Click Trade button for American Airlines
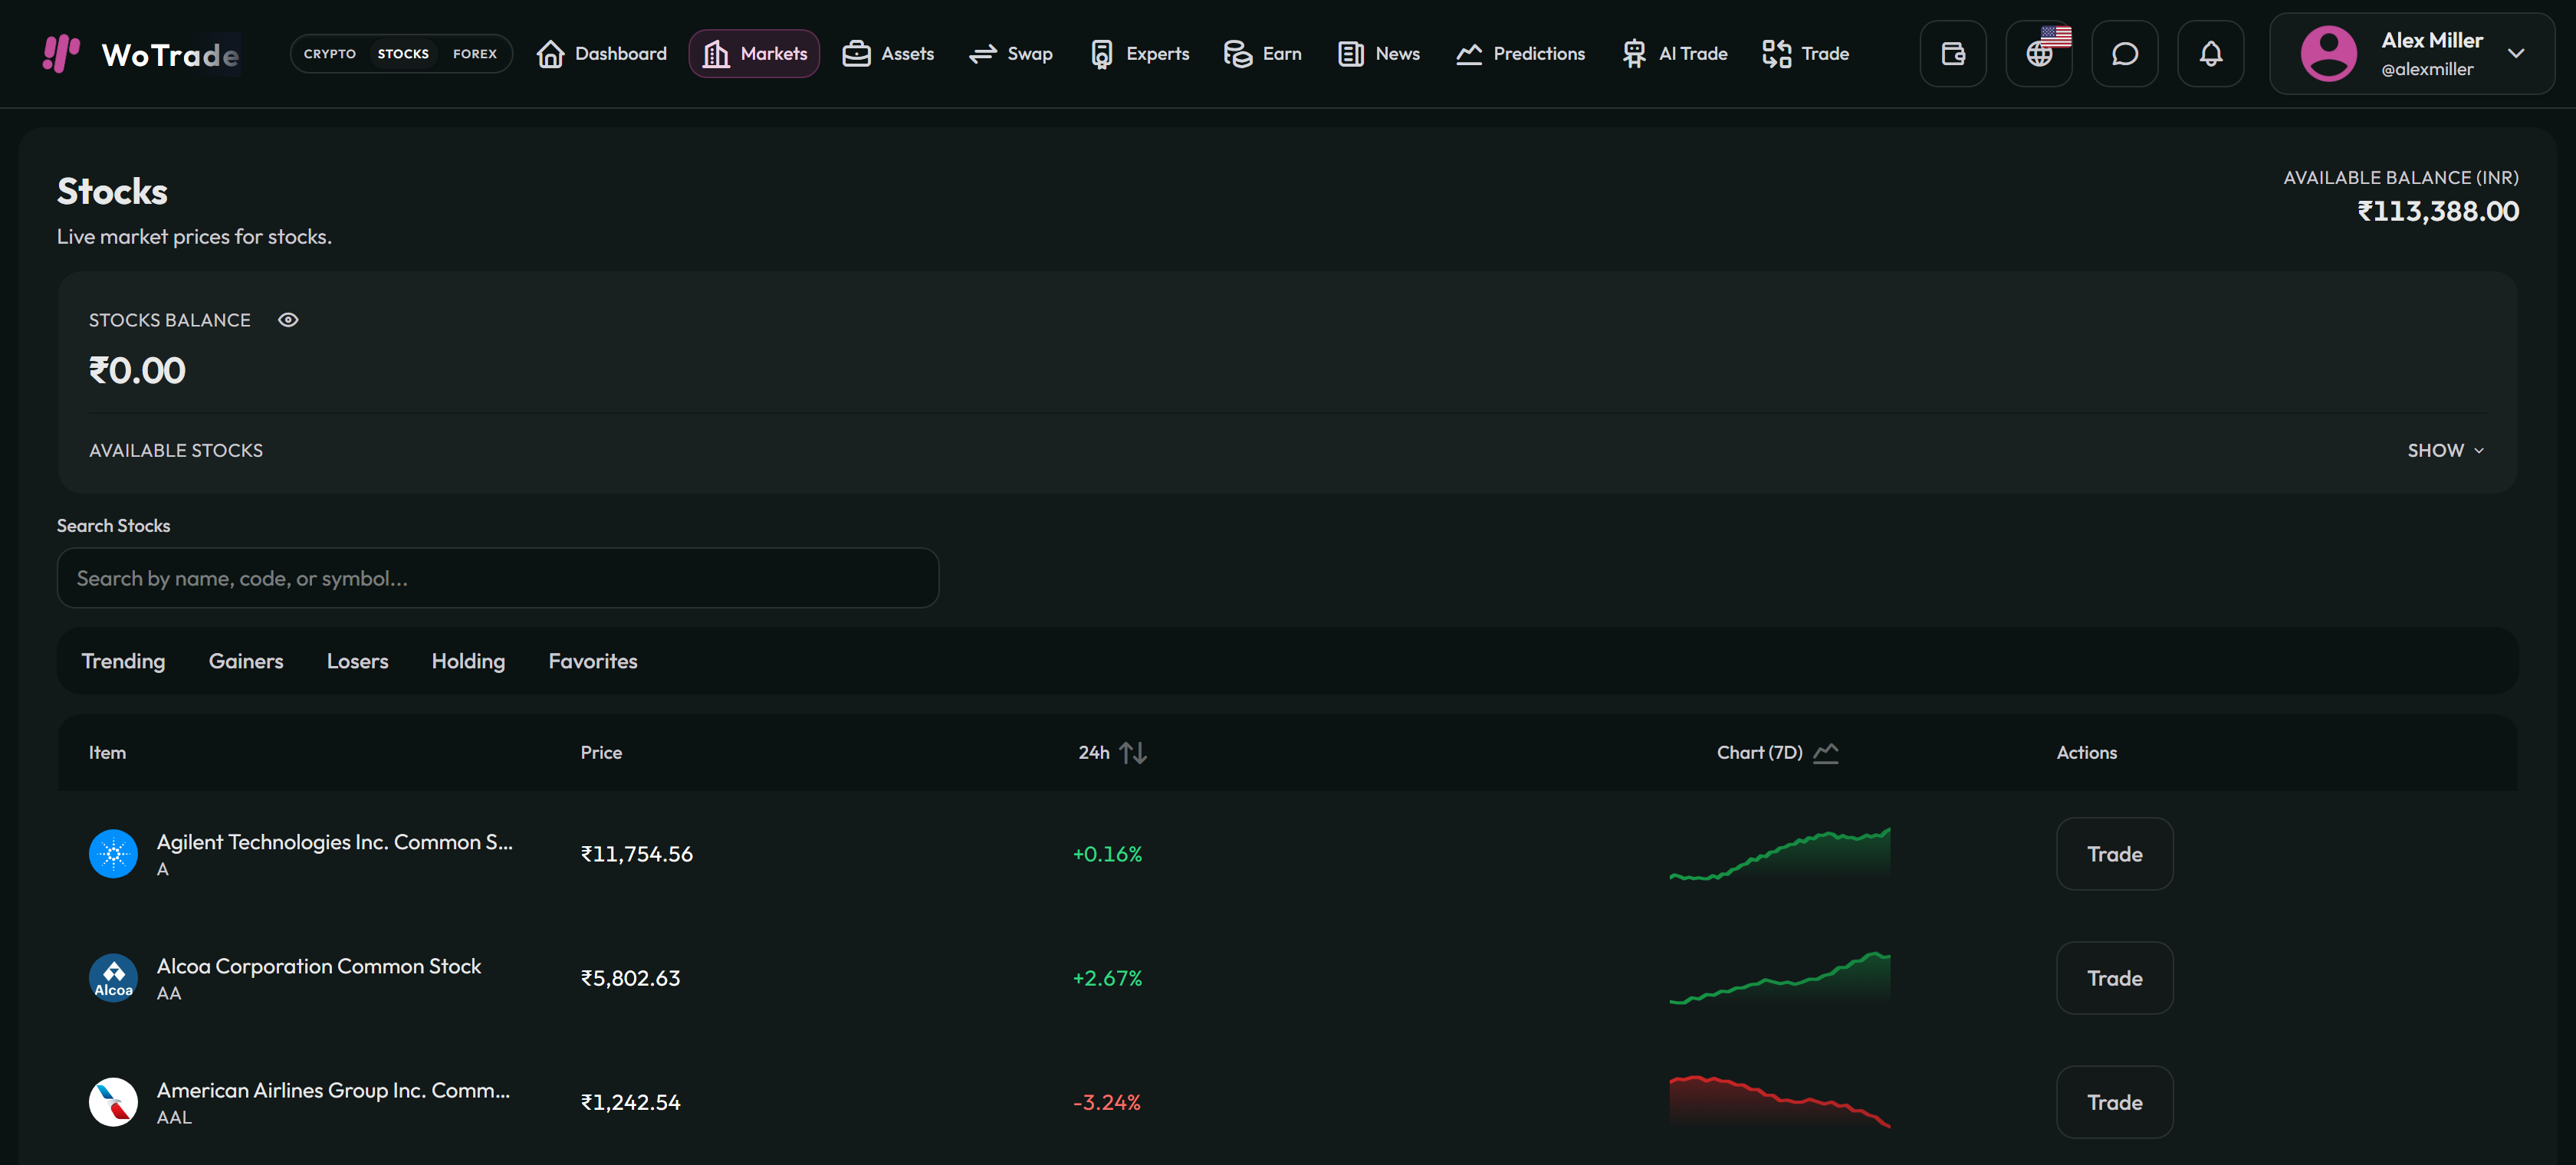 coord(2115,1102)
